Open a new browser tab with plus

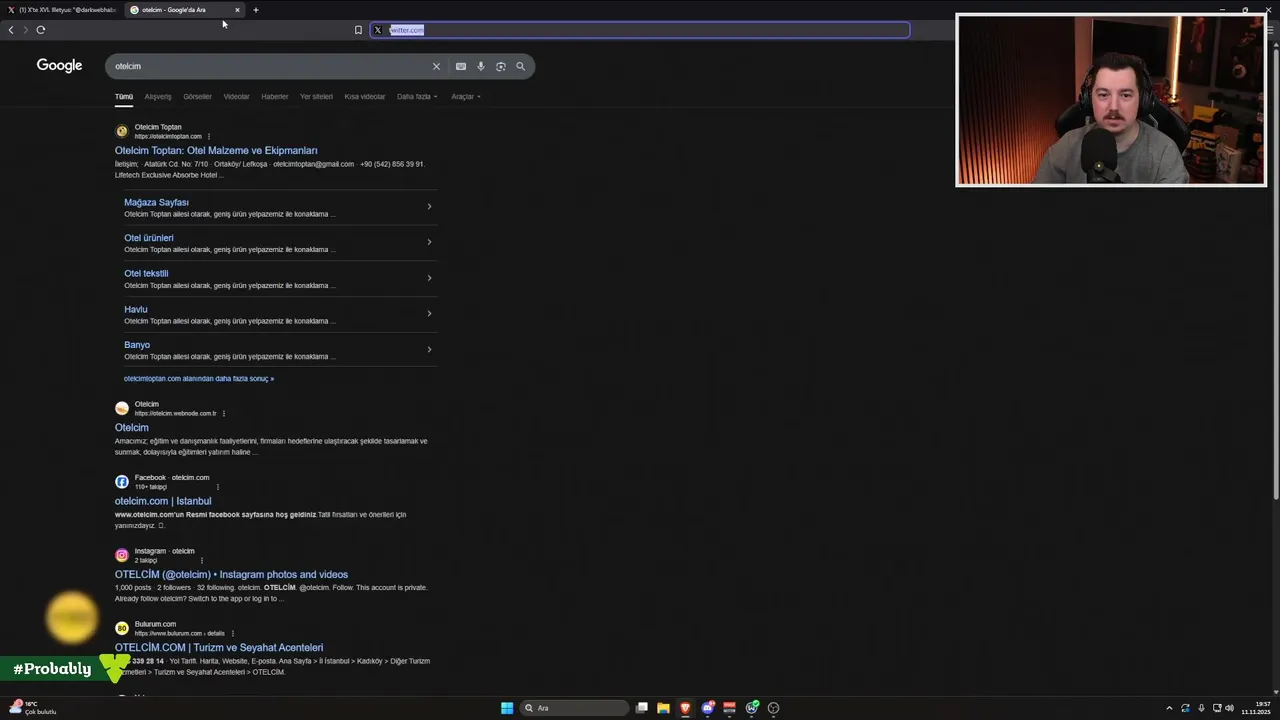coord(256,10)
